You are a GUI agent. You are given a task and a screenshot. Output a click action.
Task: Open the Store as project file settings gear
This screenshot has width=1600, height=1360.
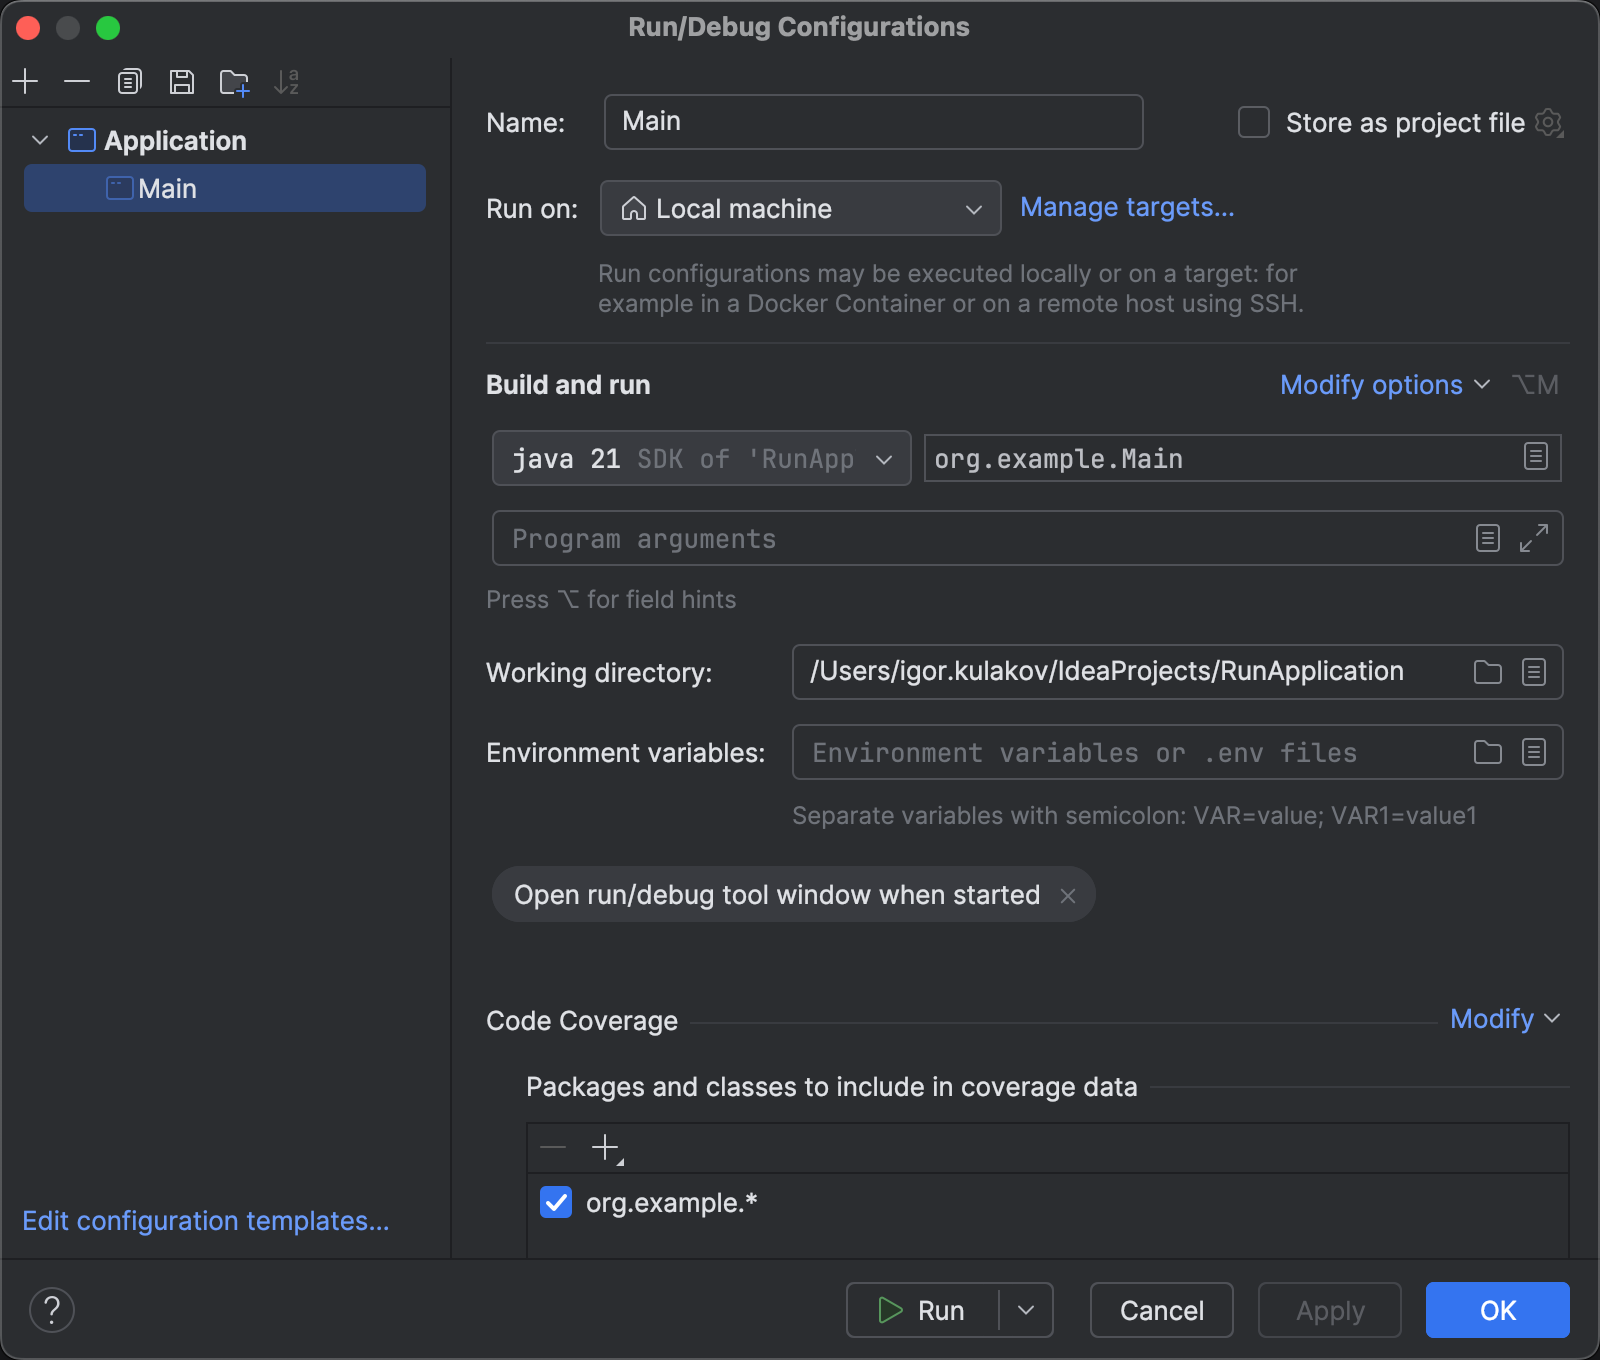1549,122
